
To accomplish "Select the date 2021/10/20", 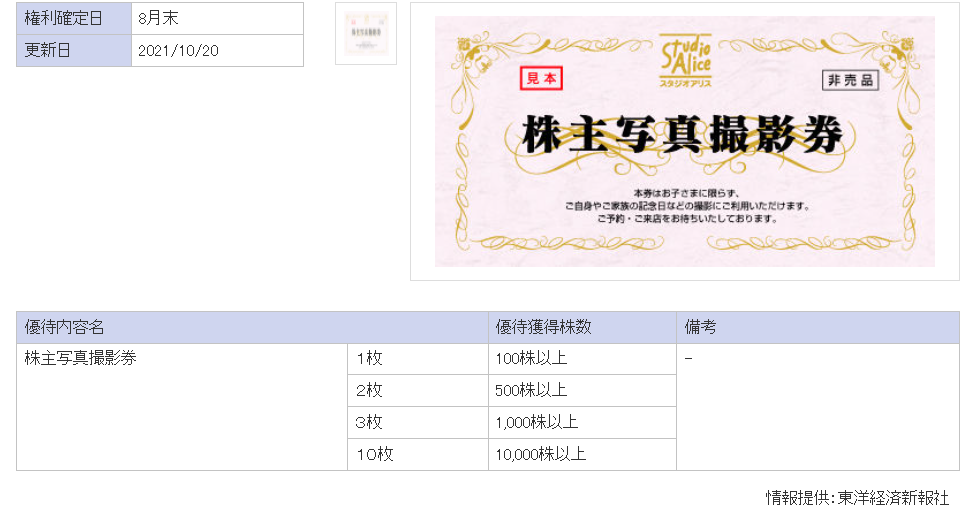I will pyautogui.click(x=178, y=51).
